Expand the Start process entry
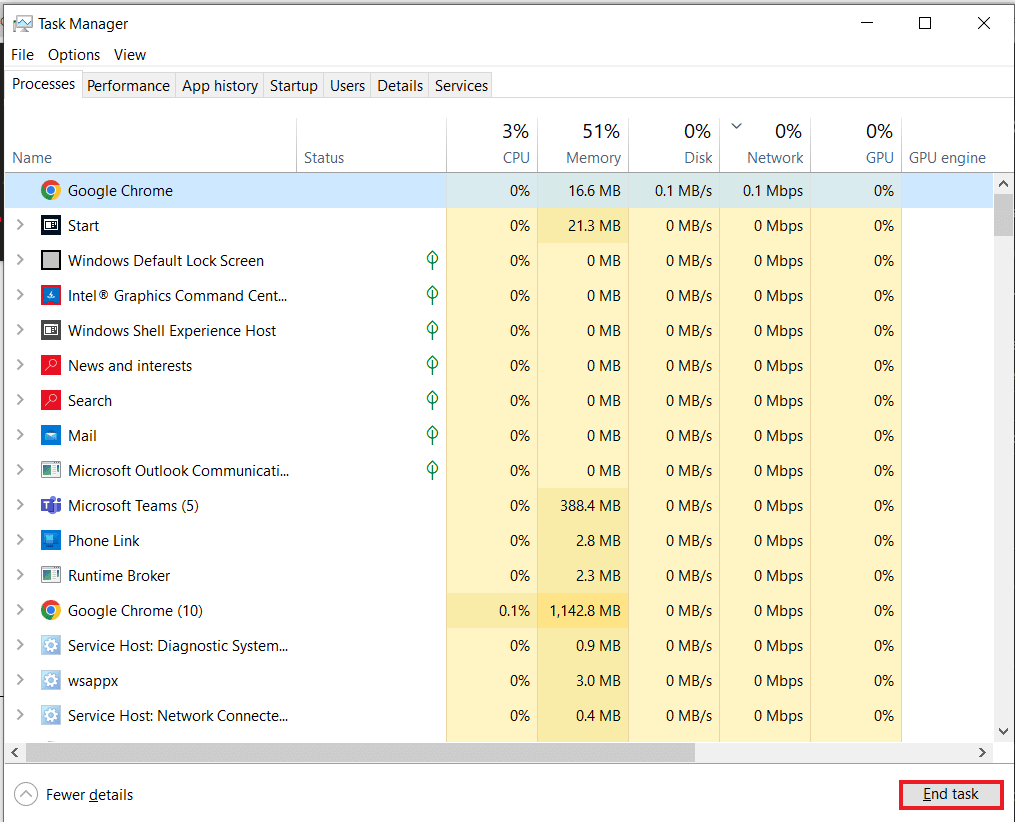The image size is (1015, 822). tap(20, 225)
